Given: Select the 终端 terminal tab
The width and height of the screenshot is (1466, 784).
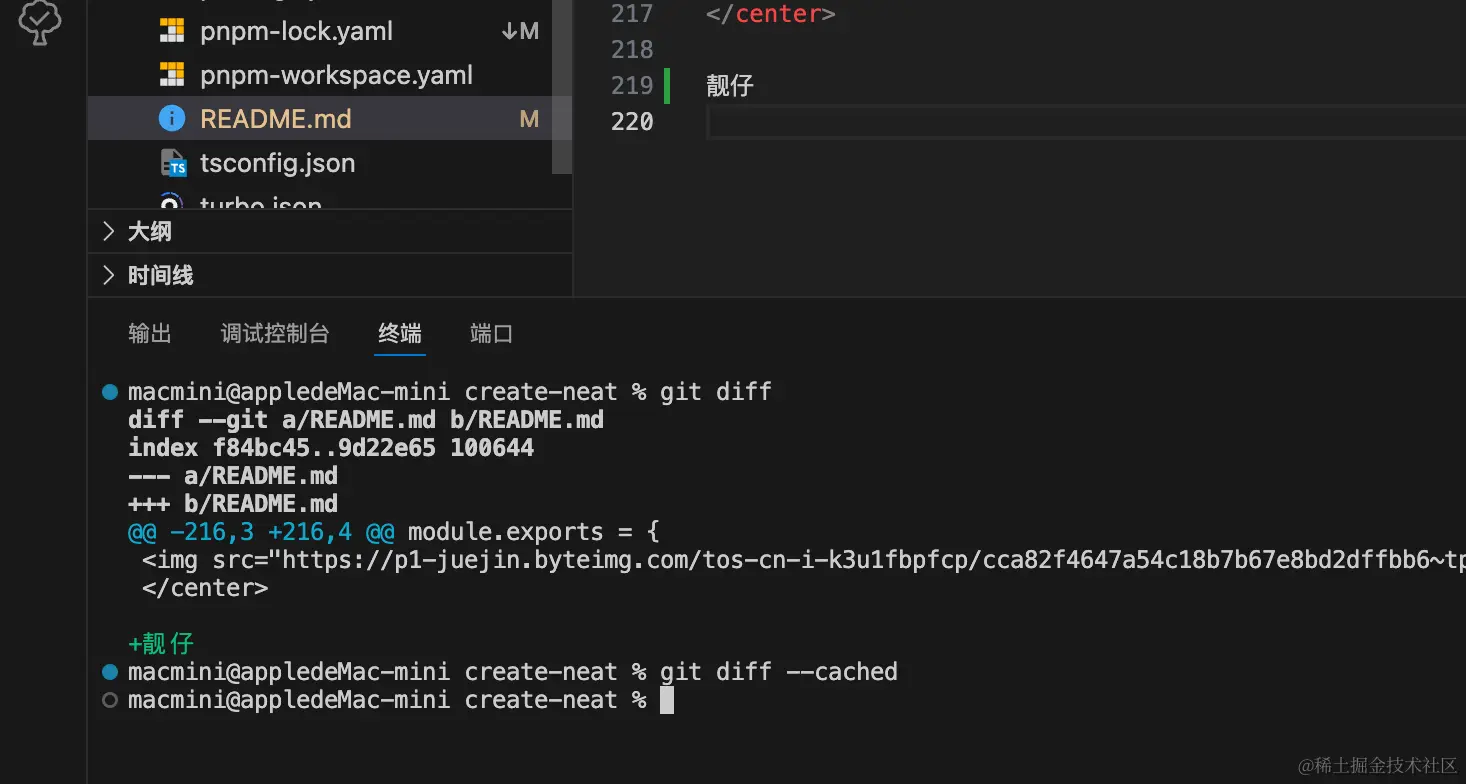Looking at the screenshot, I should [400, 334].
